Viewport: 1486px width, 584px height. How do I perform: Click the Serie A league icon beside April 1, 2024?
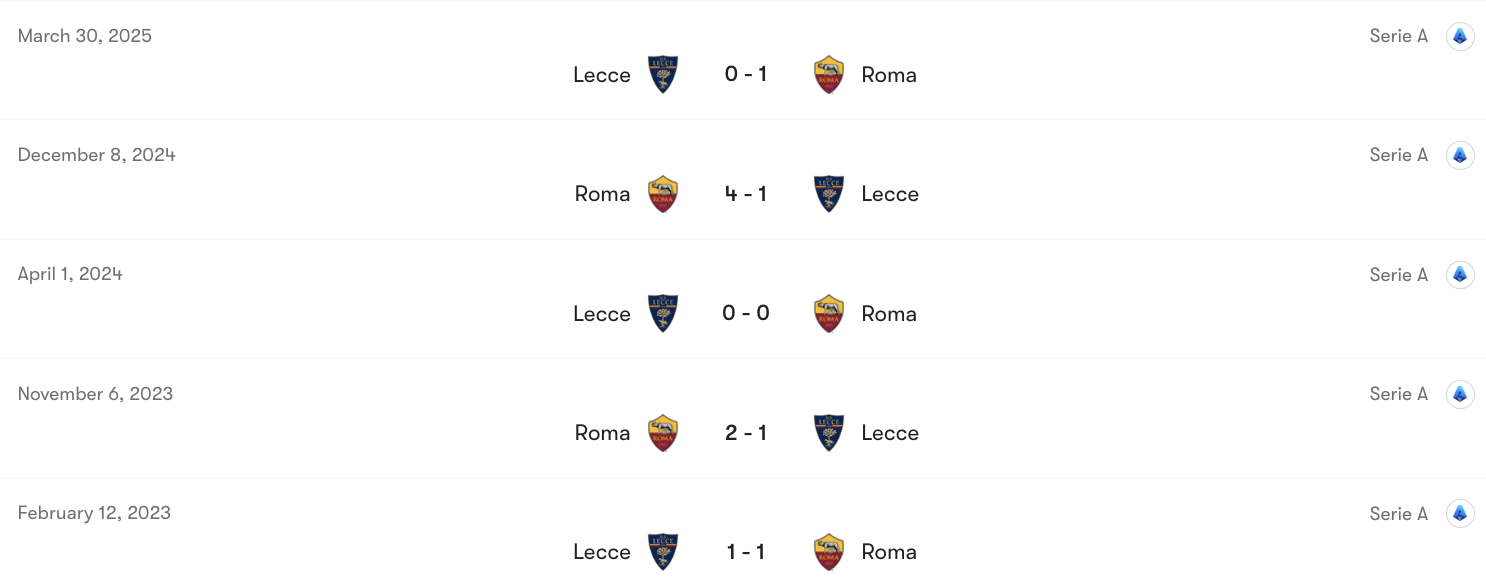pyautogui.click(x=1460, y=274)
